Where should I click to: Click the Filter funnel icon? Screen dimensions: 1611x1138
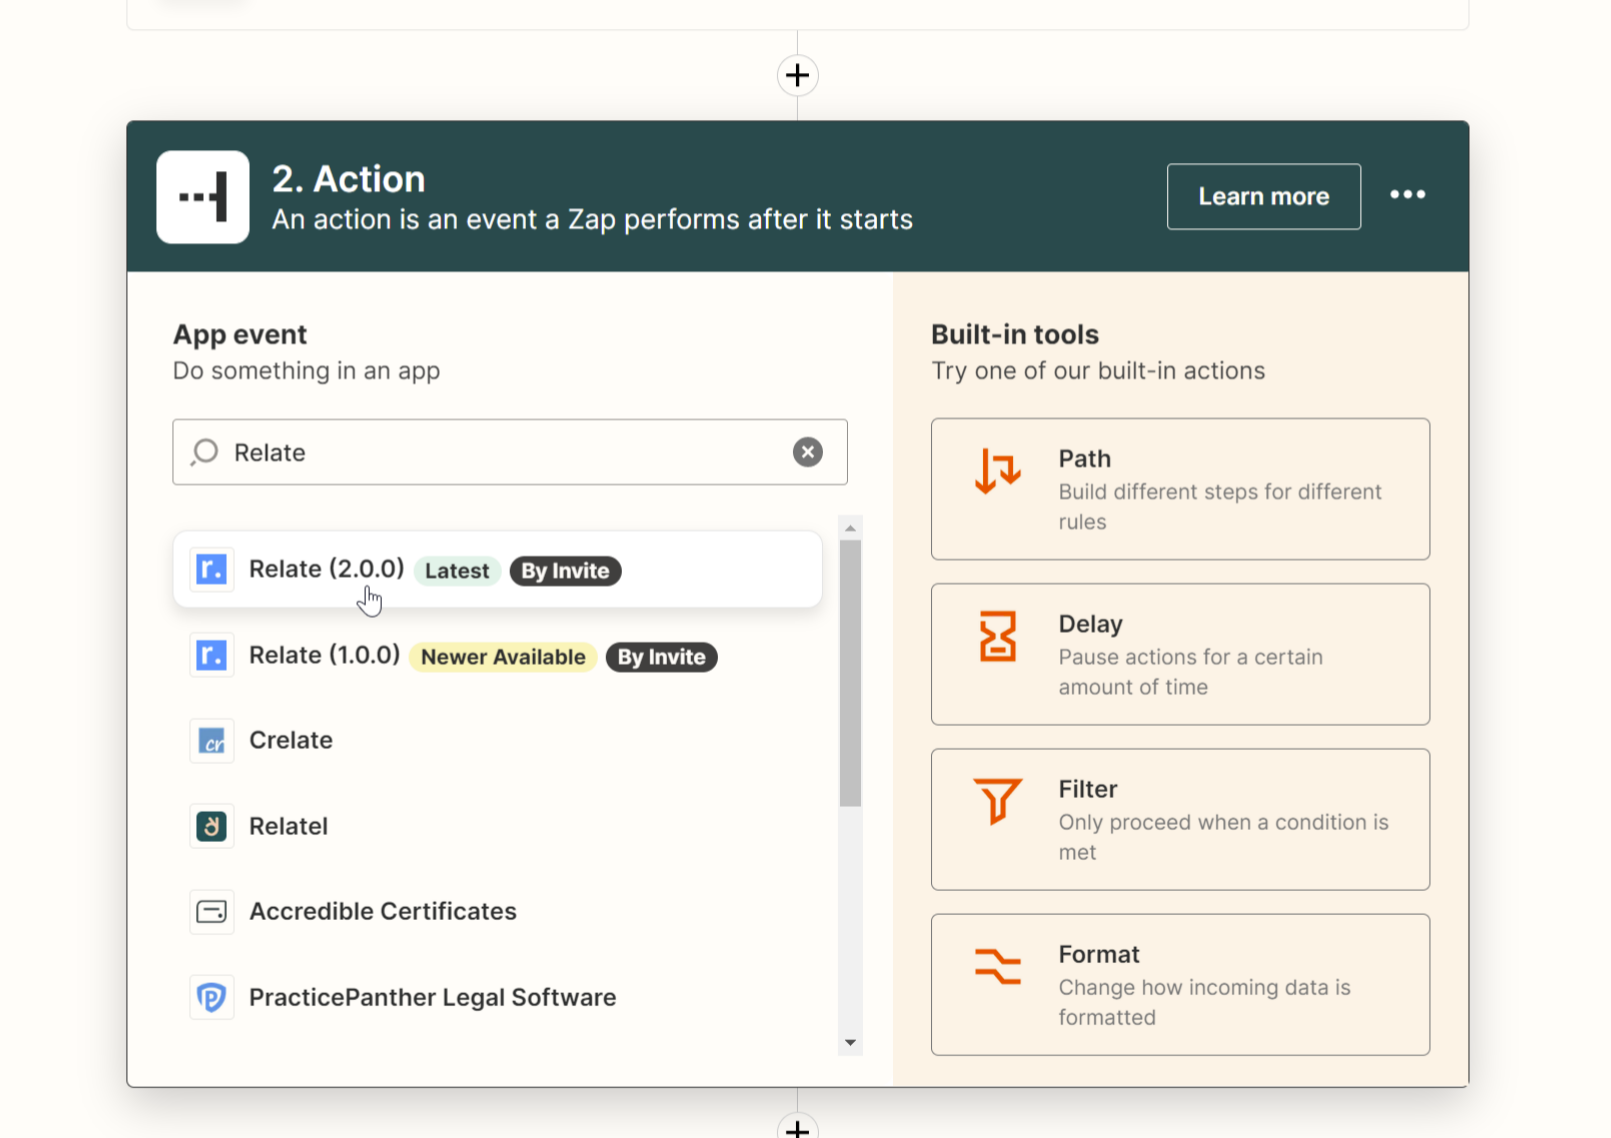tap(997, 801)
